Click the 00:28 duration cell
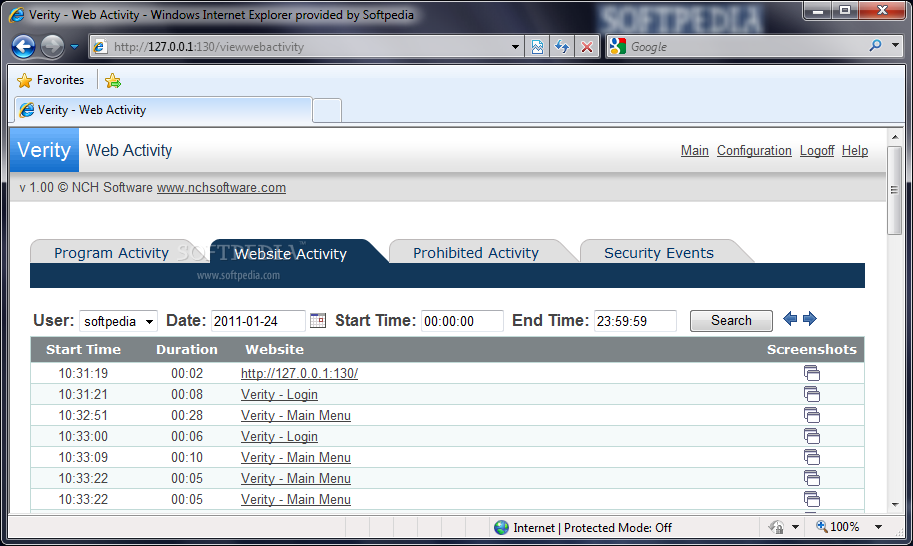 [187, 416]
